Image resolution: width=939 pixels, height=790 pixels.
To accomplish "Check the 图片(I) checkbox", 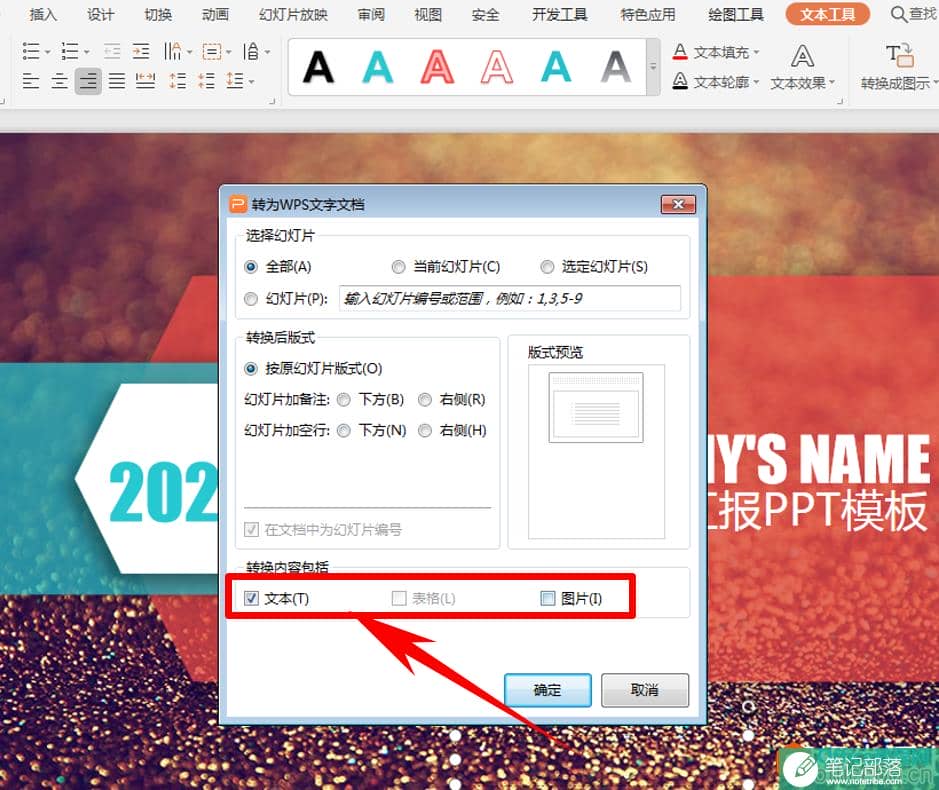I will [x=547, y=598].
